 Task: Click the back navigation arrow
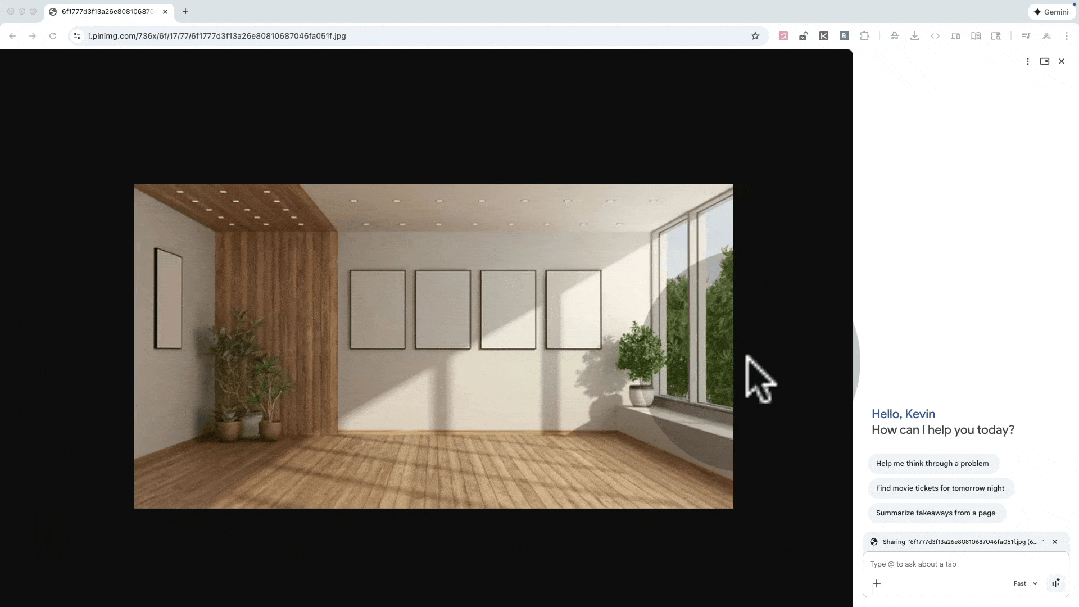point(11,35)
